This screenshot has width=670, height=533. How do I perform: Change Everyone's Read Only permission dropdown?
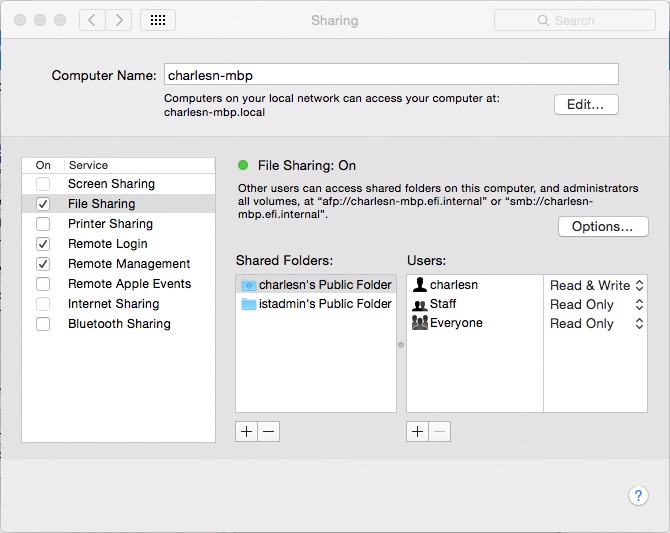[596, 323]
